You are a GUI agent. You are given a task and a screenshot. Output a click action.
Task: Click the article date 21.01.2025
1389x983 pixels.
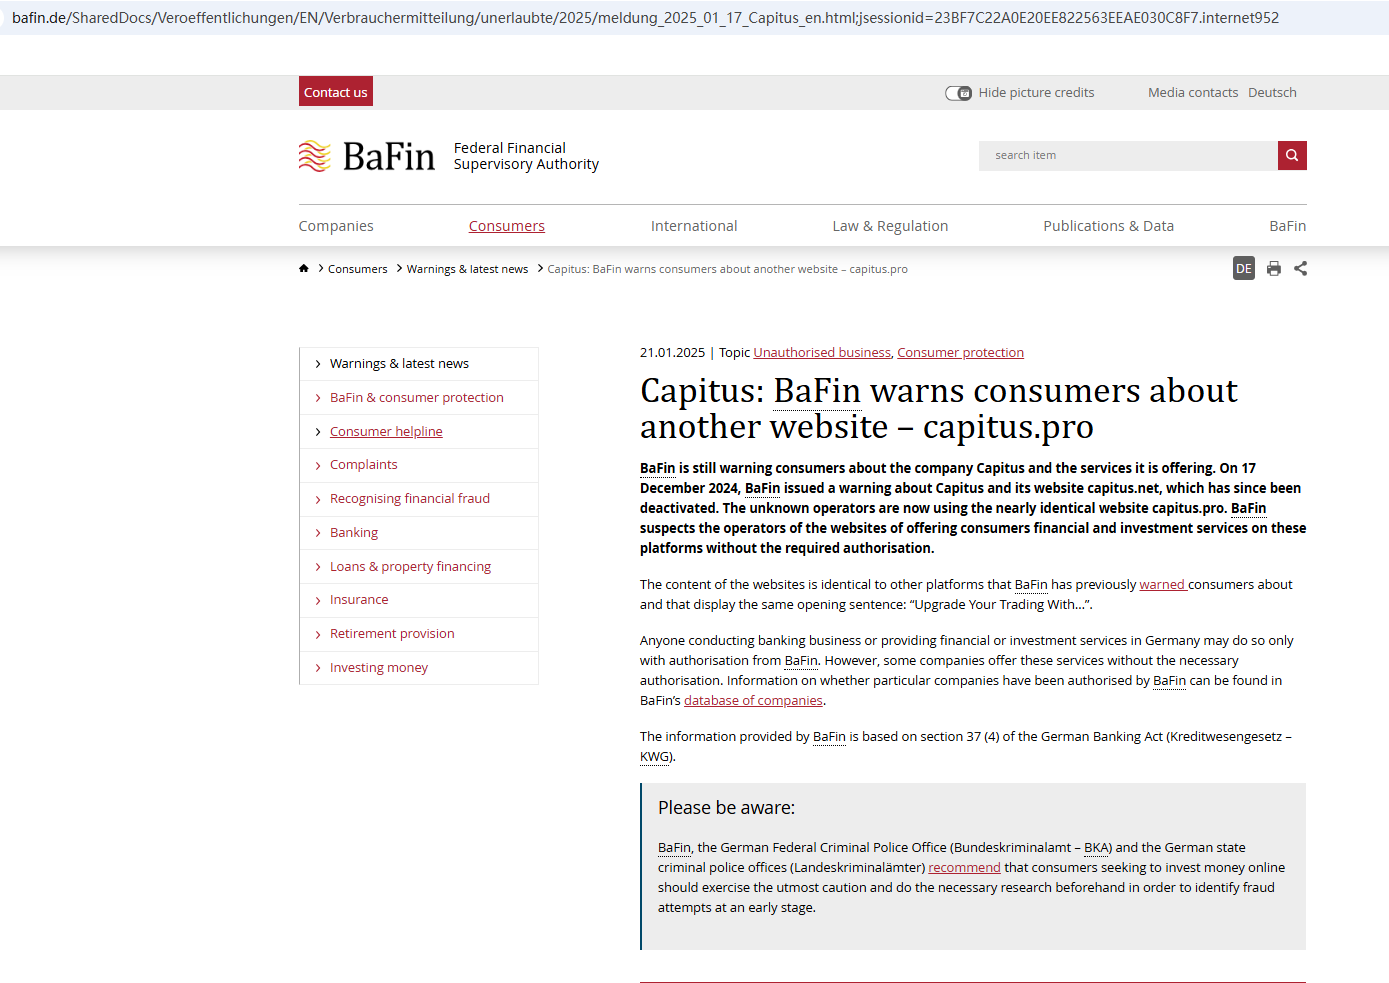coord(672,352)
